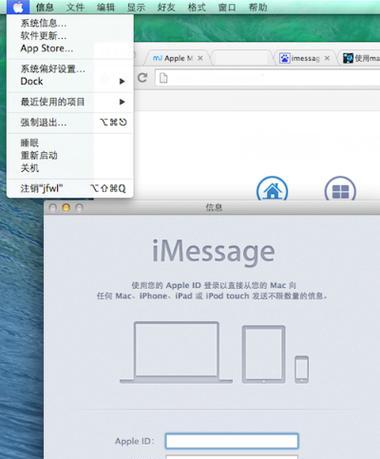The width and height of the screenshot is (380, 459).
Task: Choose 软件更新… from Apple menu
Action: click(70, 36)
